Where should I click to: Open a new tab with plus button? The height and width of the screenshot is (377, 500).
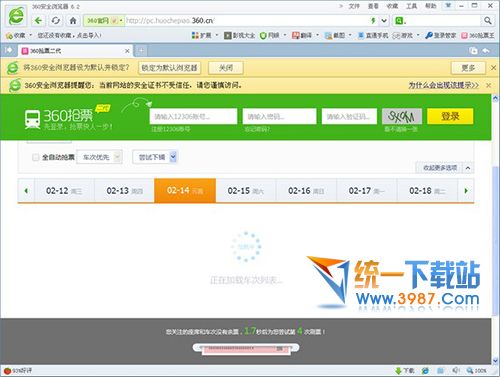[x=141, y=51]
